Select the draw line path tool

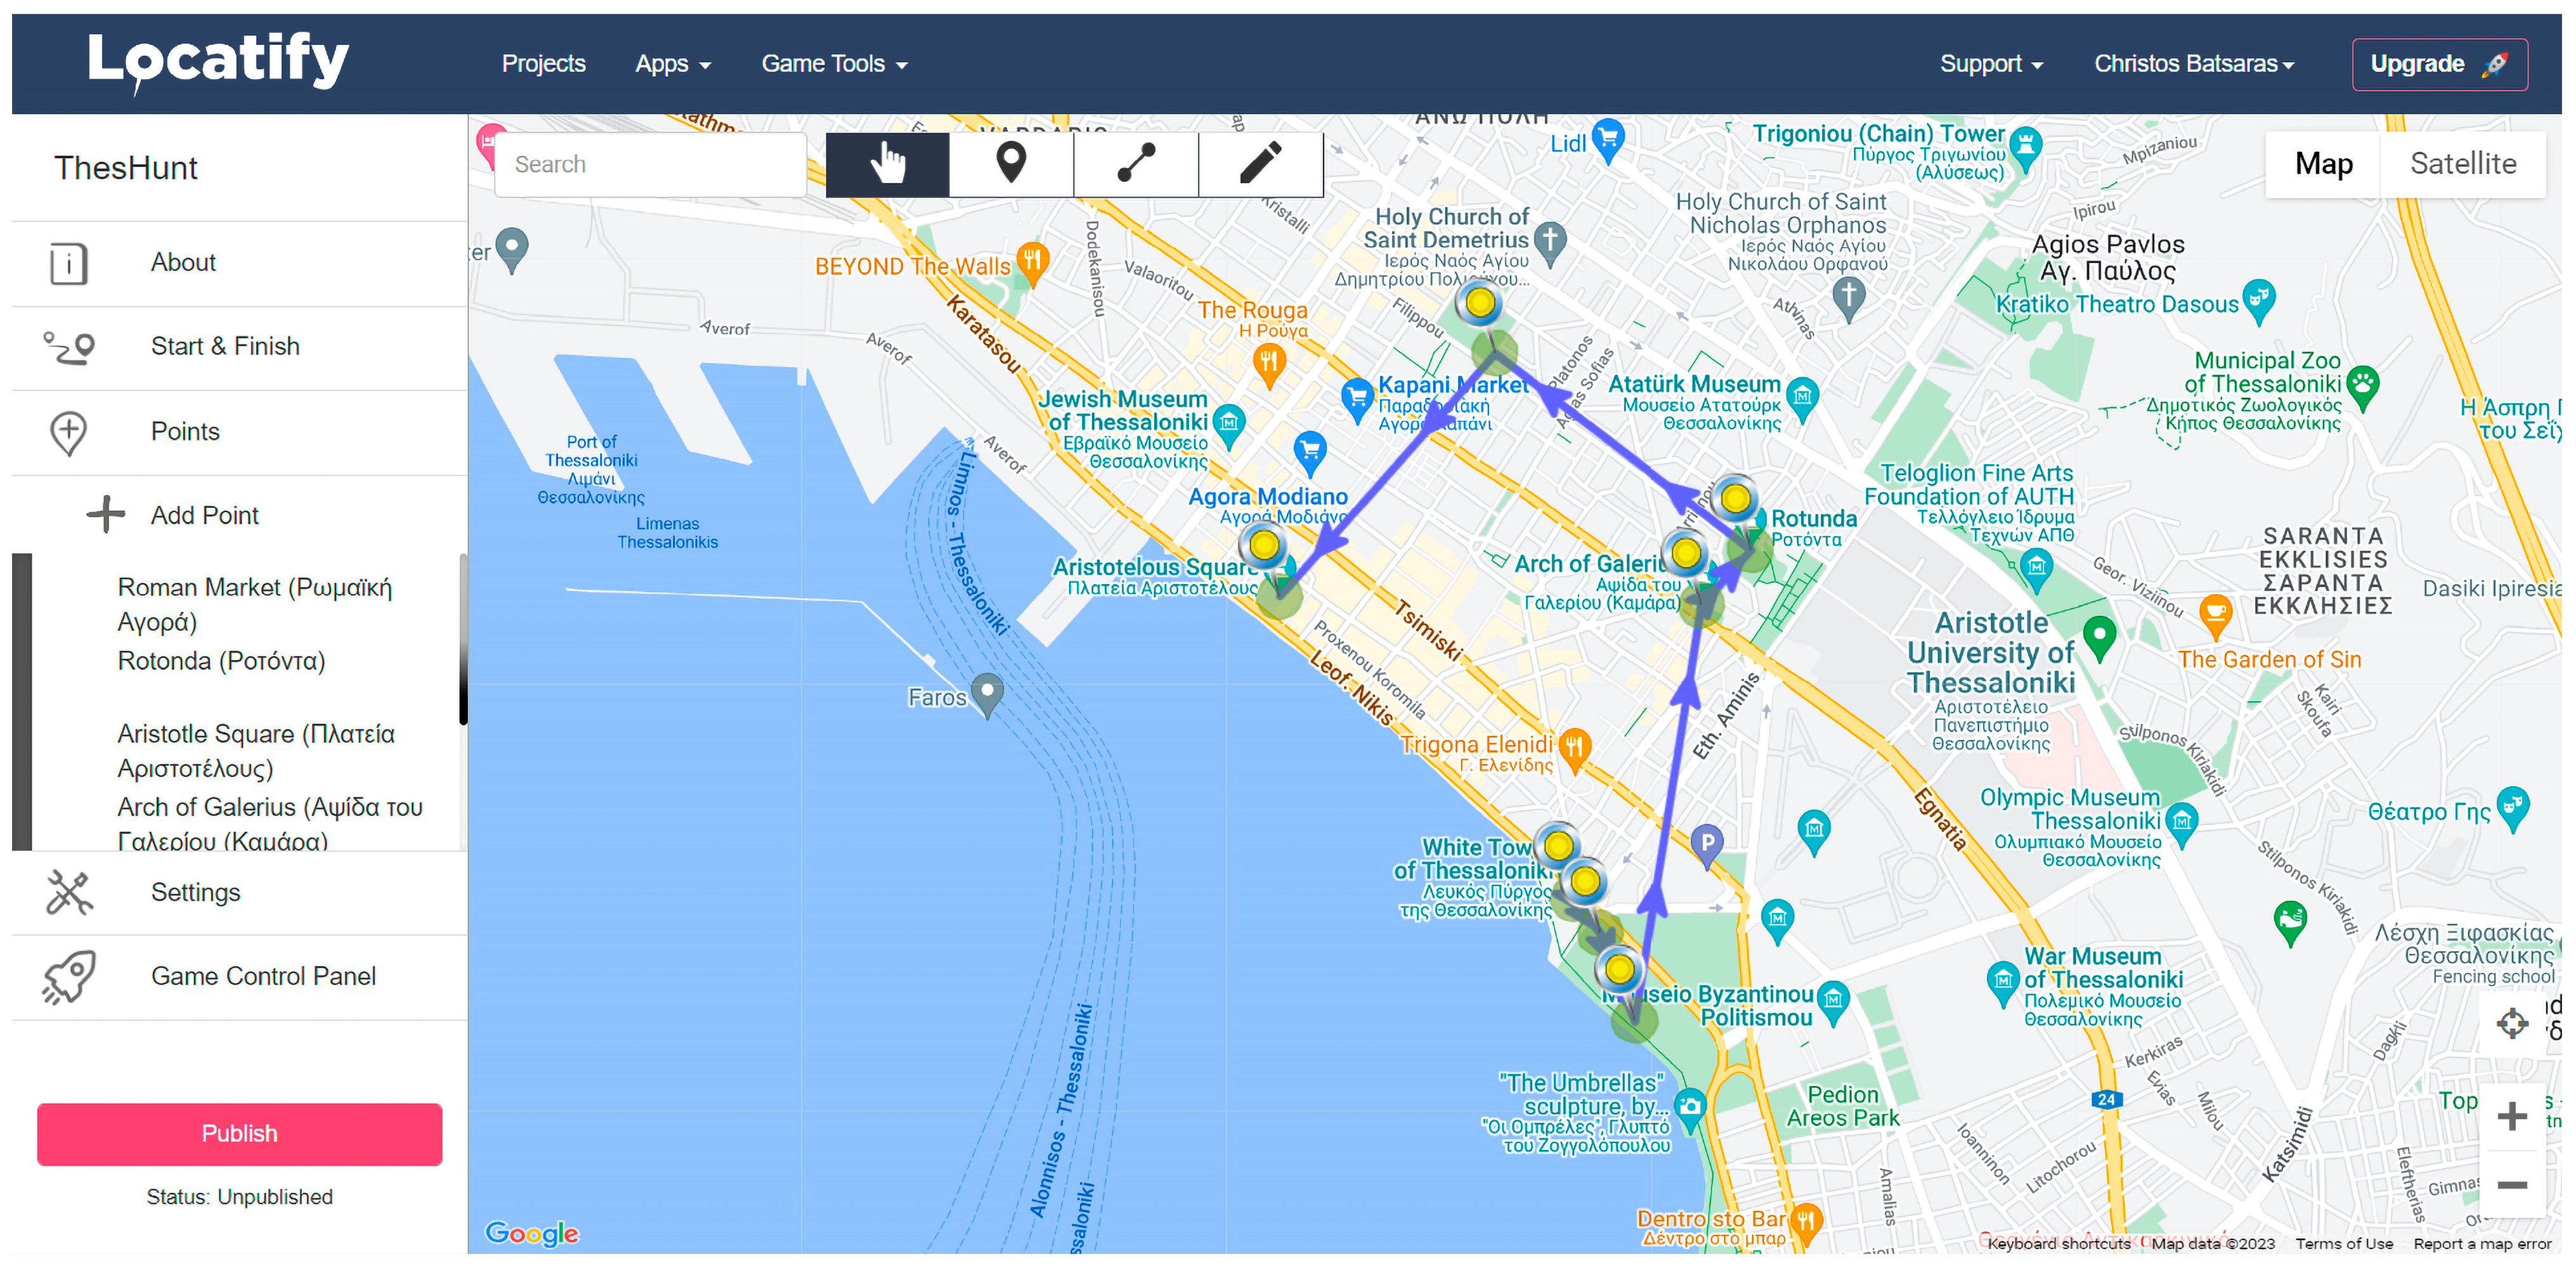pyautogui.click(x=1136, y=164)
